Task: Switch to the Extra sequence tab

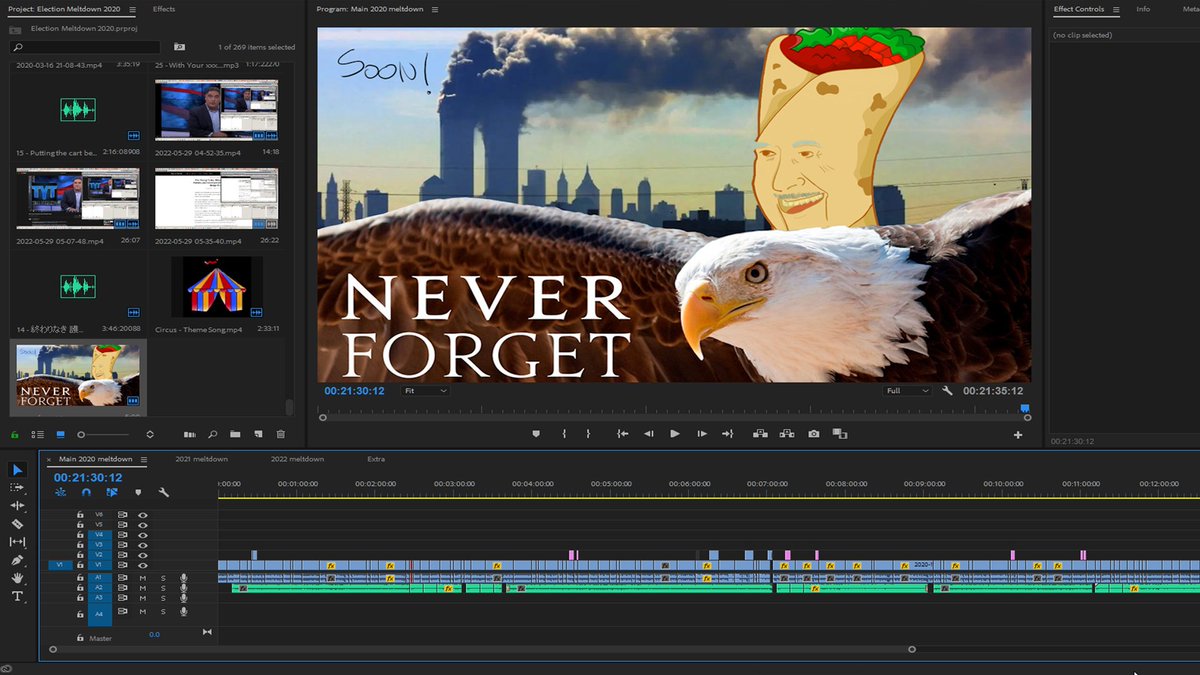Action: tap(376, 460)
